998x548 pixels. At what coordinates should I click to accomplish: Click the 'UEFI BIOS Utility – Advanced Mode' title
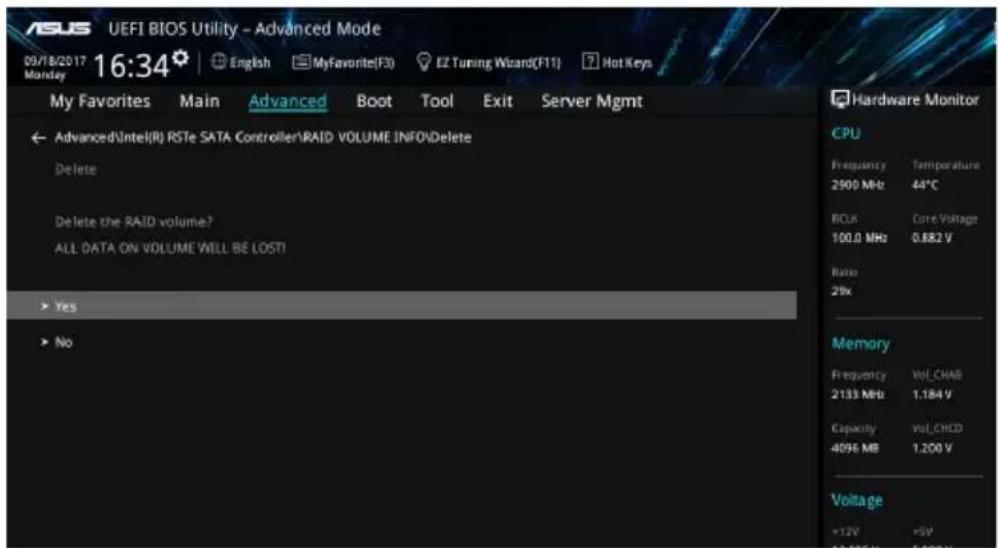[244, 29]
